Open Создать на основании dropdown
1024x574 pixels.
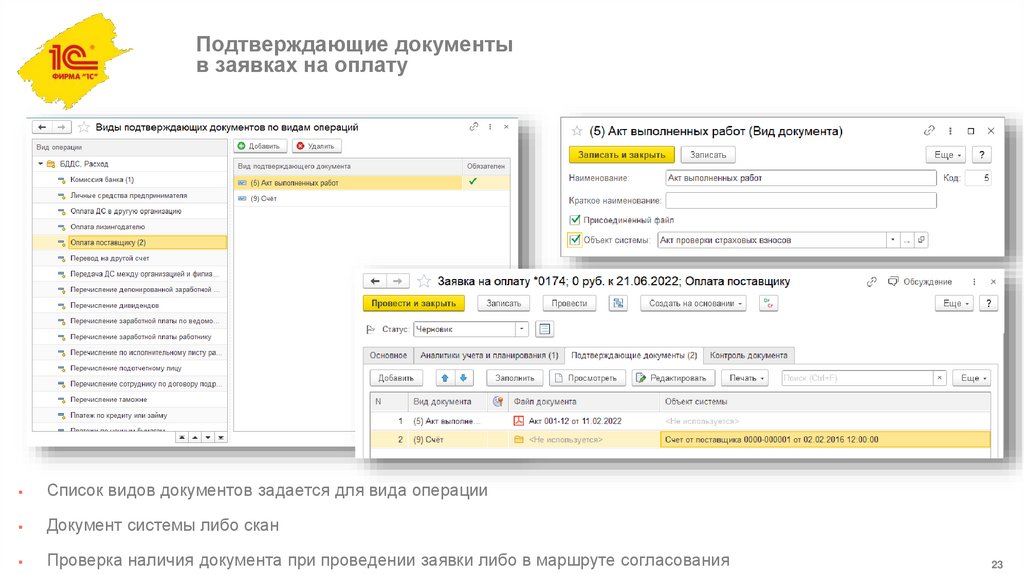pyautogui.click(x=696, y=304)
